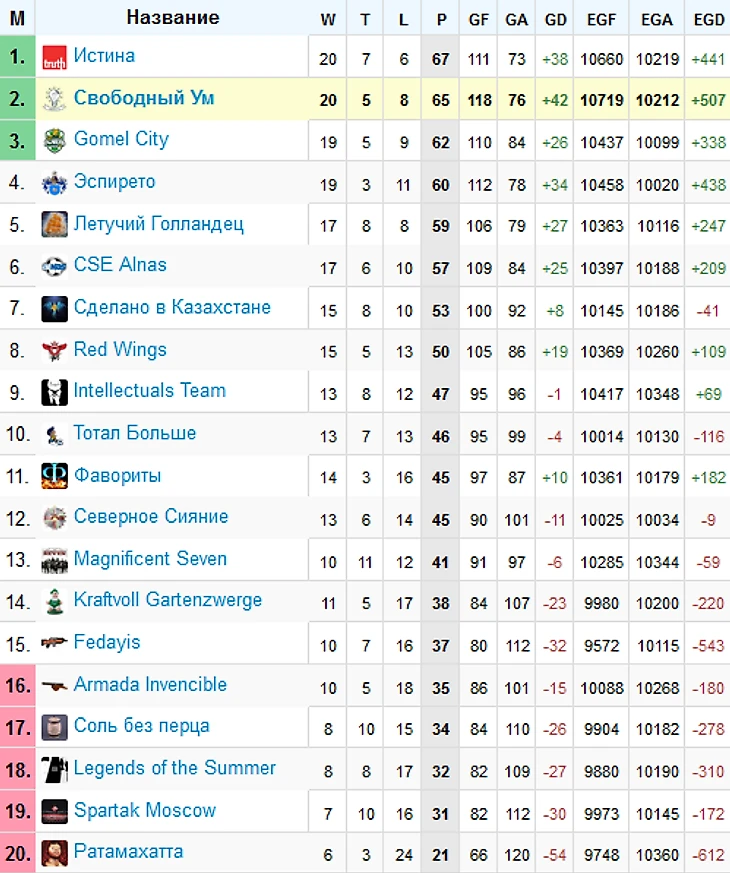Click the EGD column header
730x873 pixels.
(x=708, y=19)
